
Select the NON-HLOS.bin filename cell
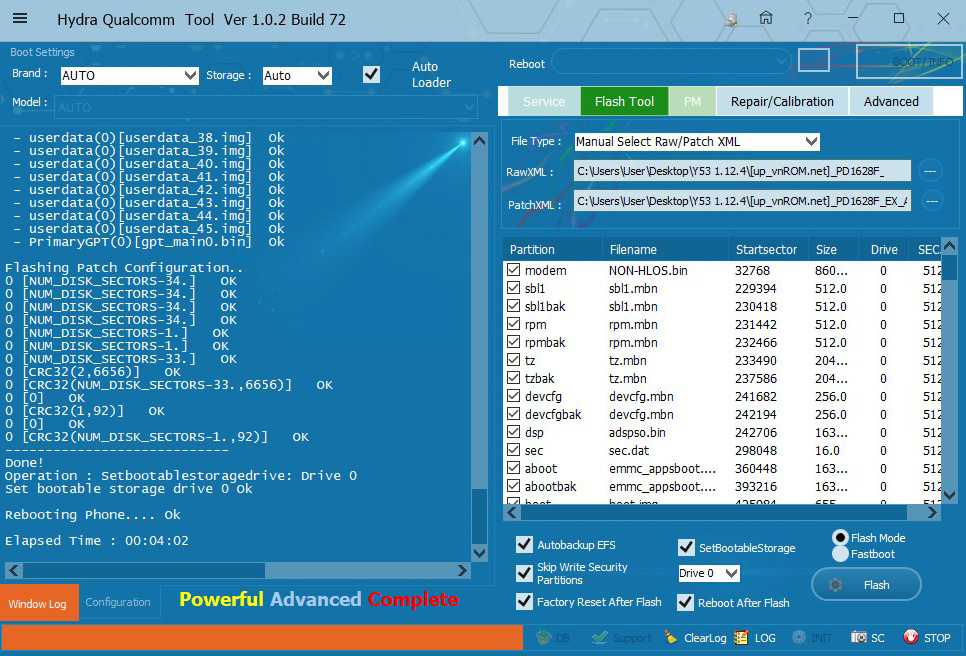(648, 270)
